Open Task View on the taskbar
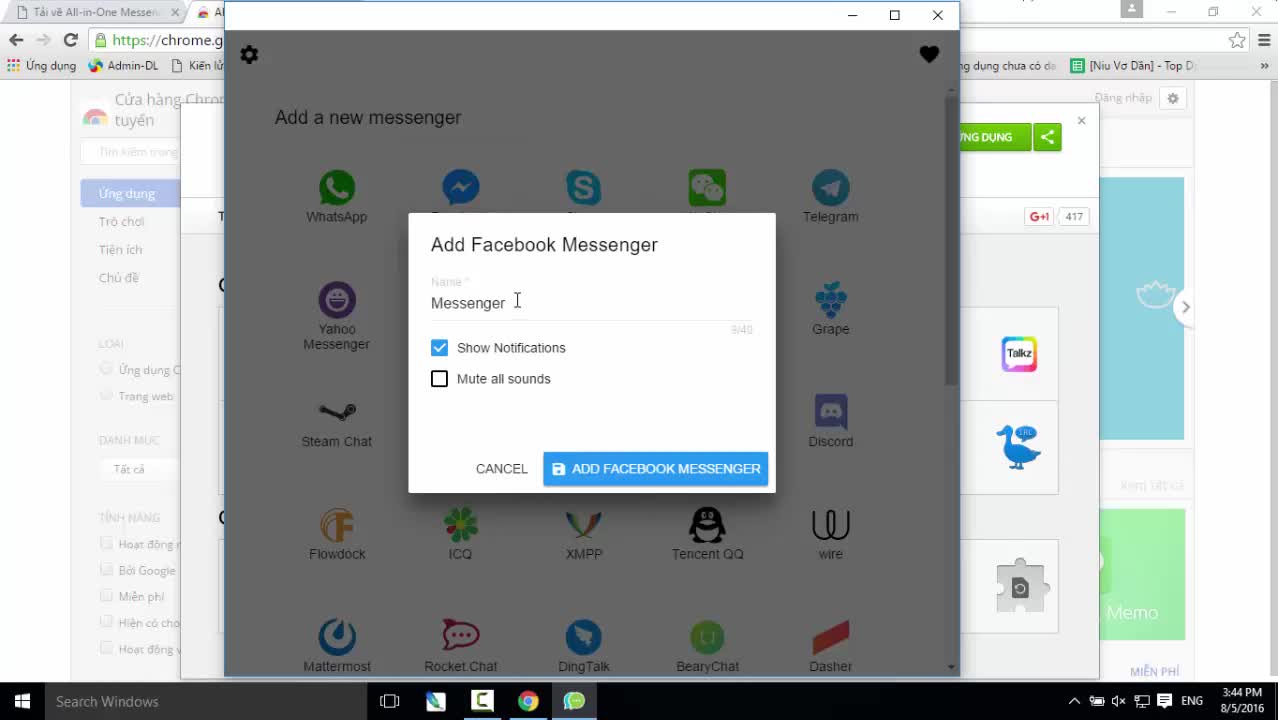The height and width of the screenshot is (720, 1278). [389, 701]
